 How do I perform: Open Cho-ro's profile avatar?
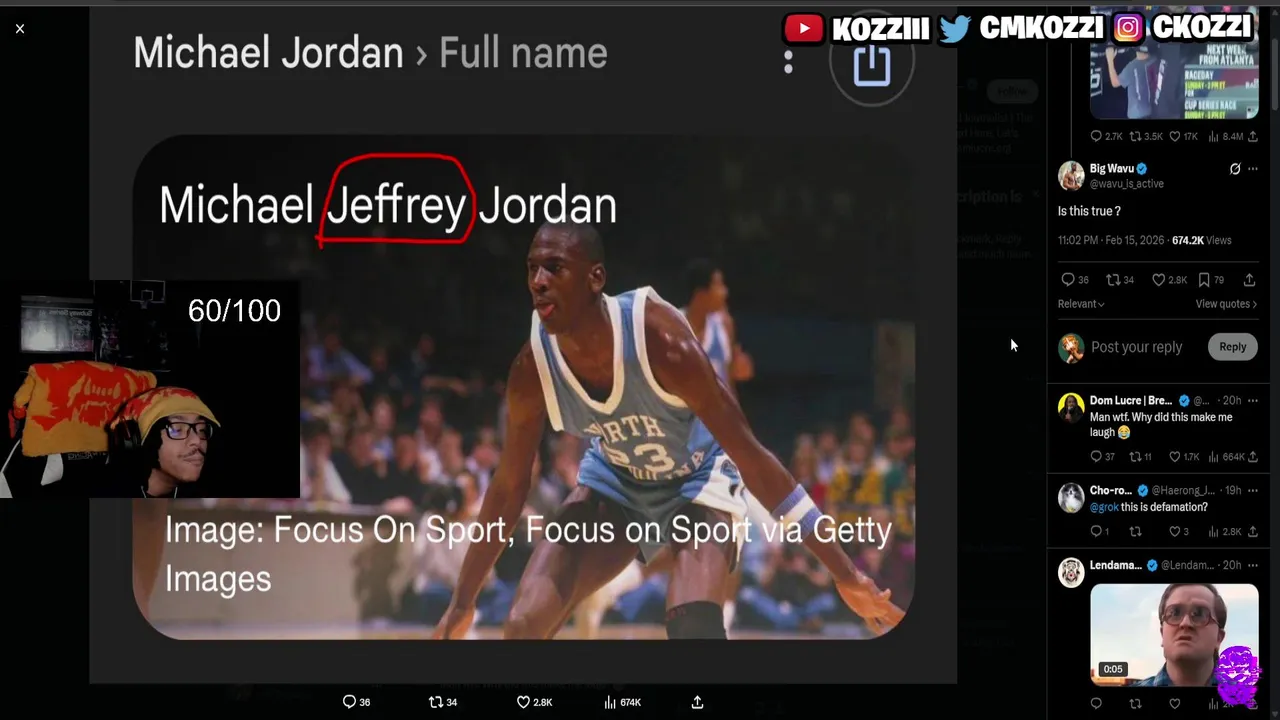point(1071,497)
